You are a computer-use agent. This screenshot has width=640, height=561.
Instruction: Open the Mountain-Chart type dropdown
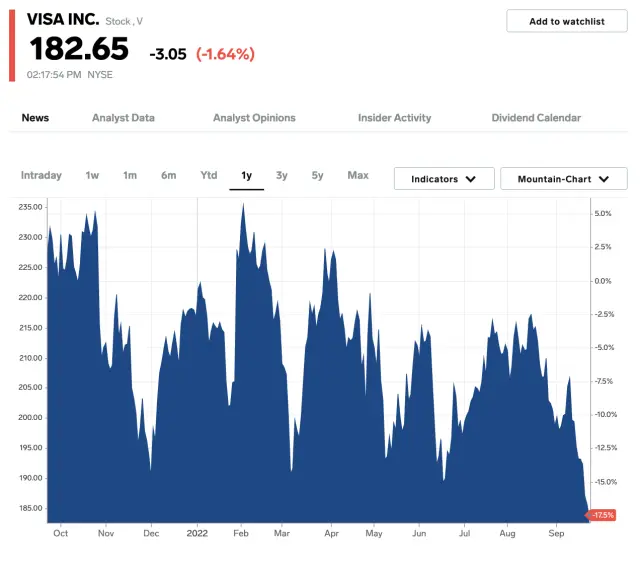pos(563,179)
